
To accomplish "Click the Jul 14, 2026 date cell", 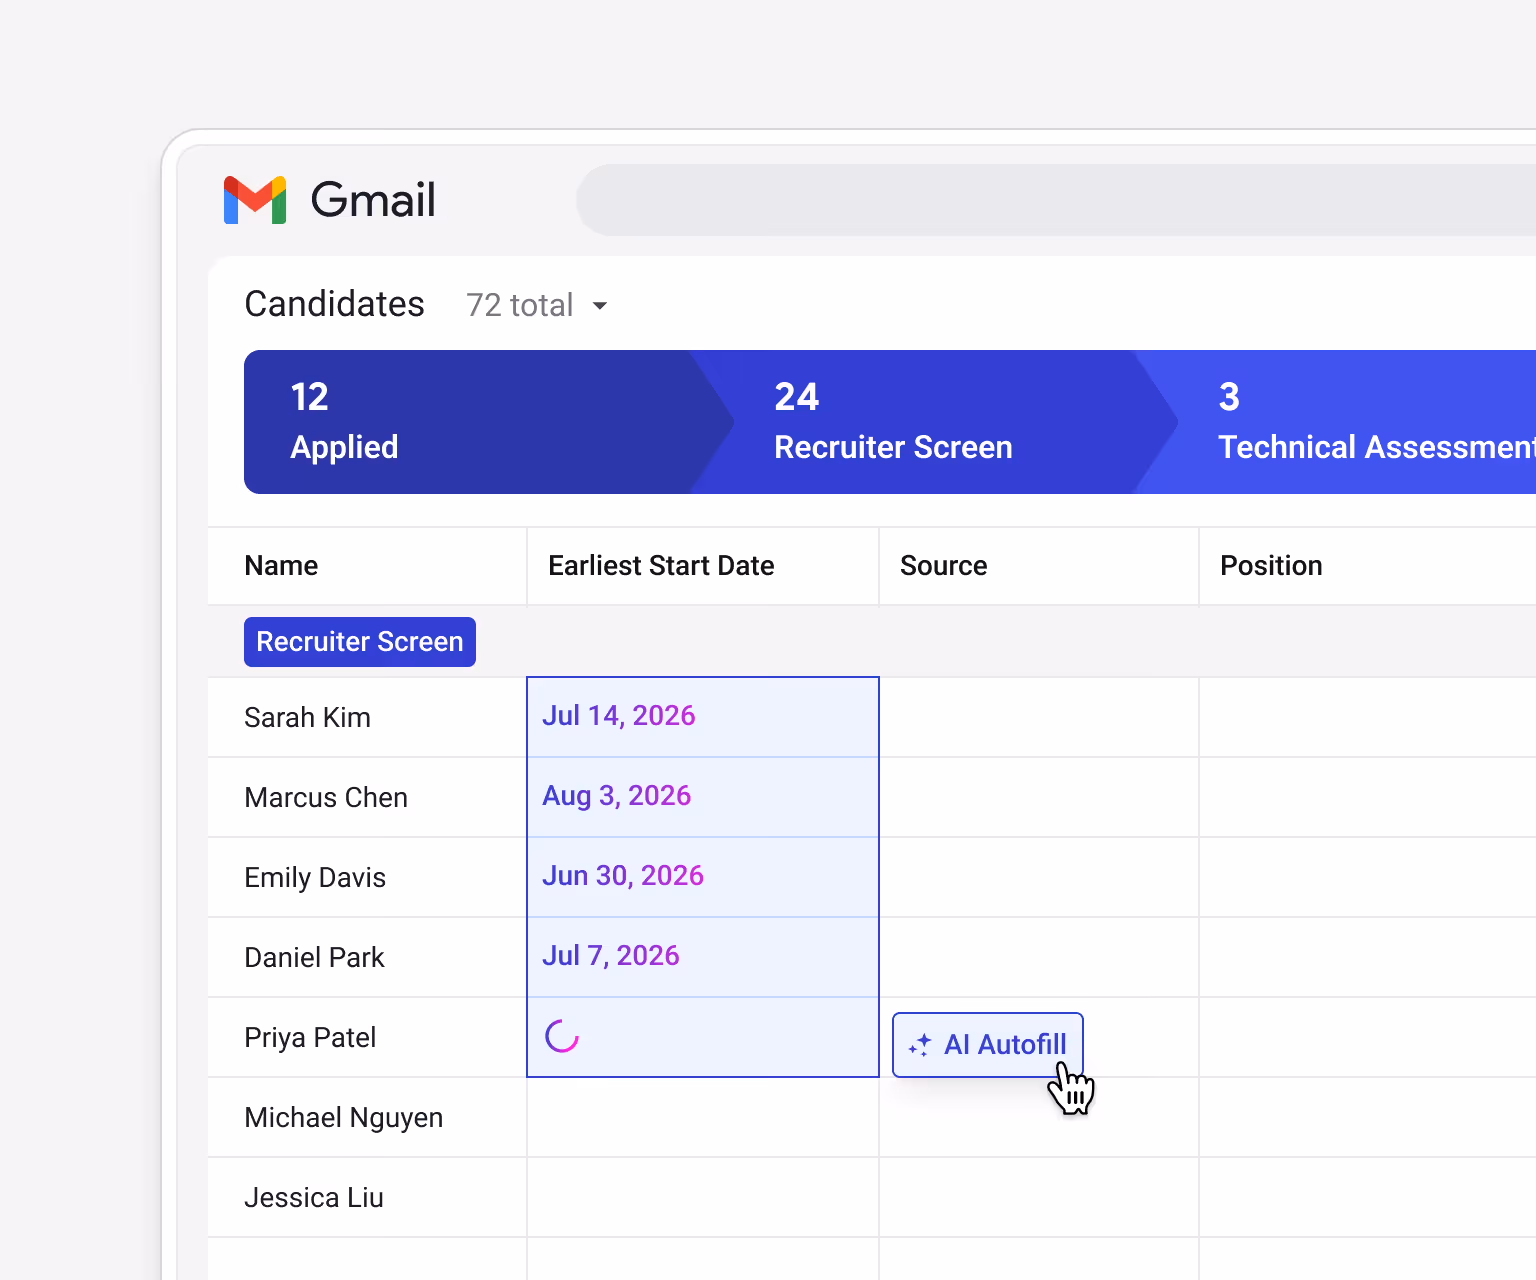I will (x=703, y=717).
